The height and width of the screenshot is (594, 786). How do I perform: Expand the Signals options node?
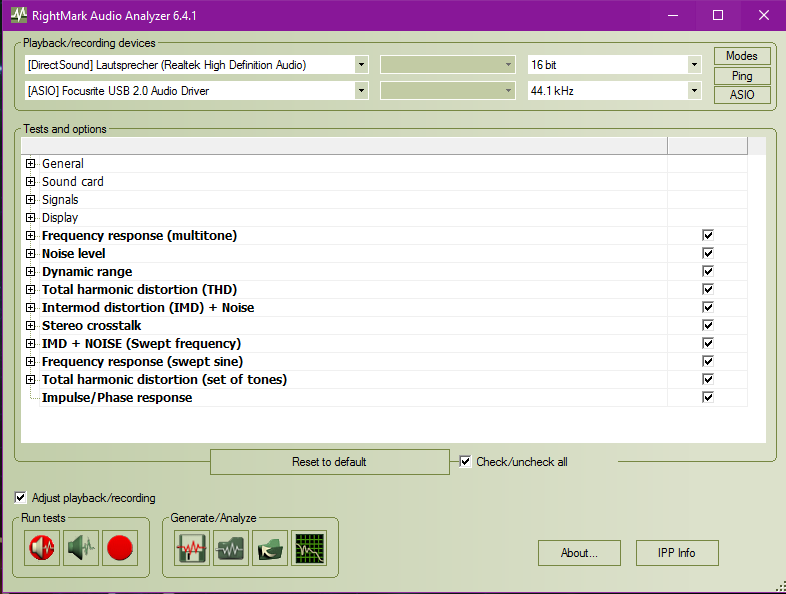pos(31,200)
